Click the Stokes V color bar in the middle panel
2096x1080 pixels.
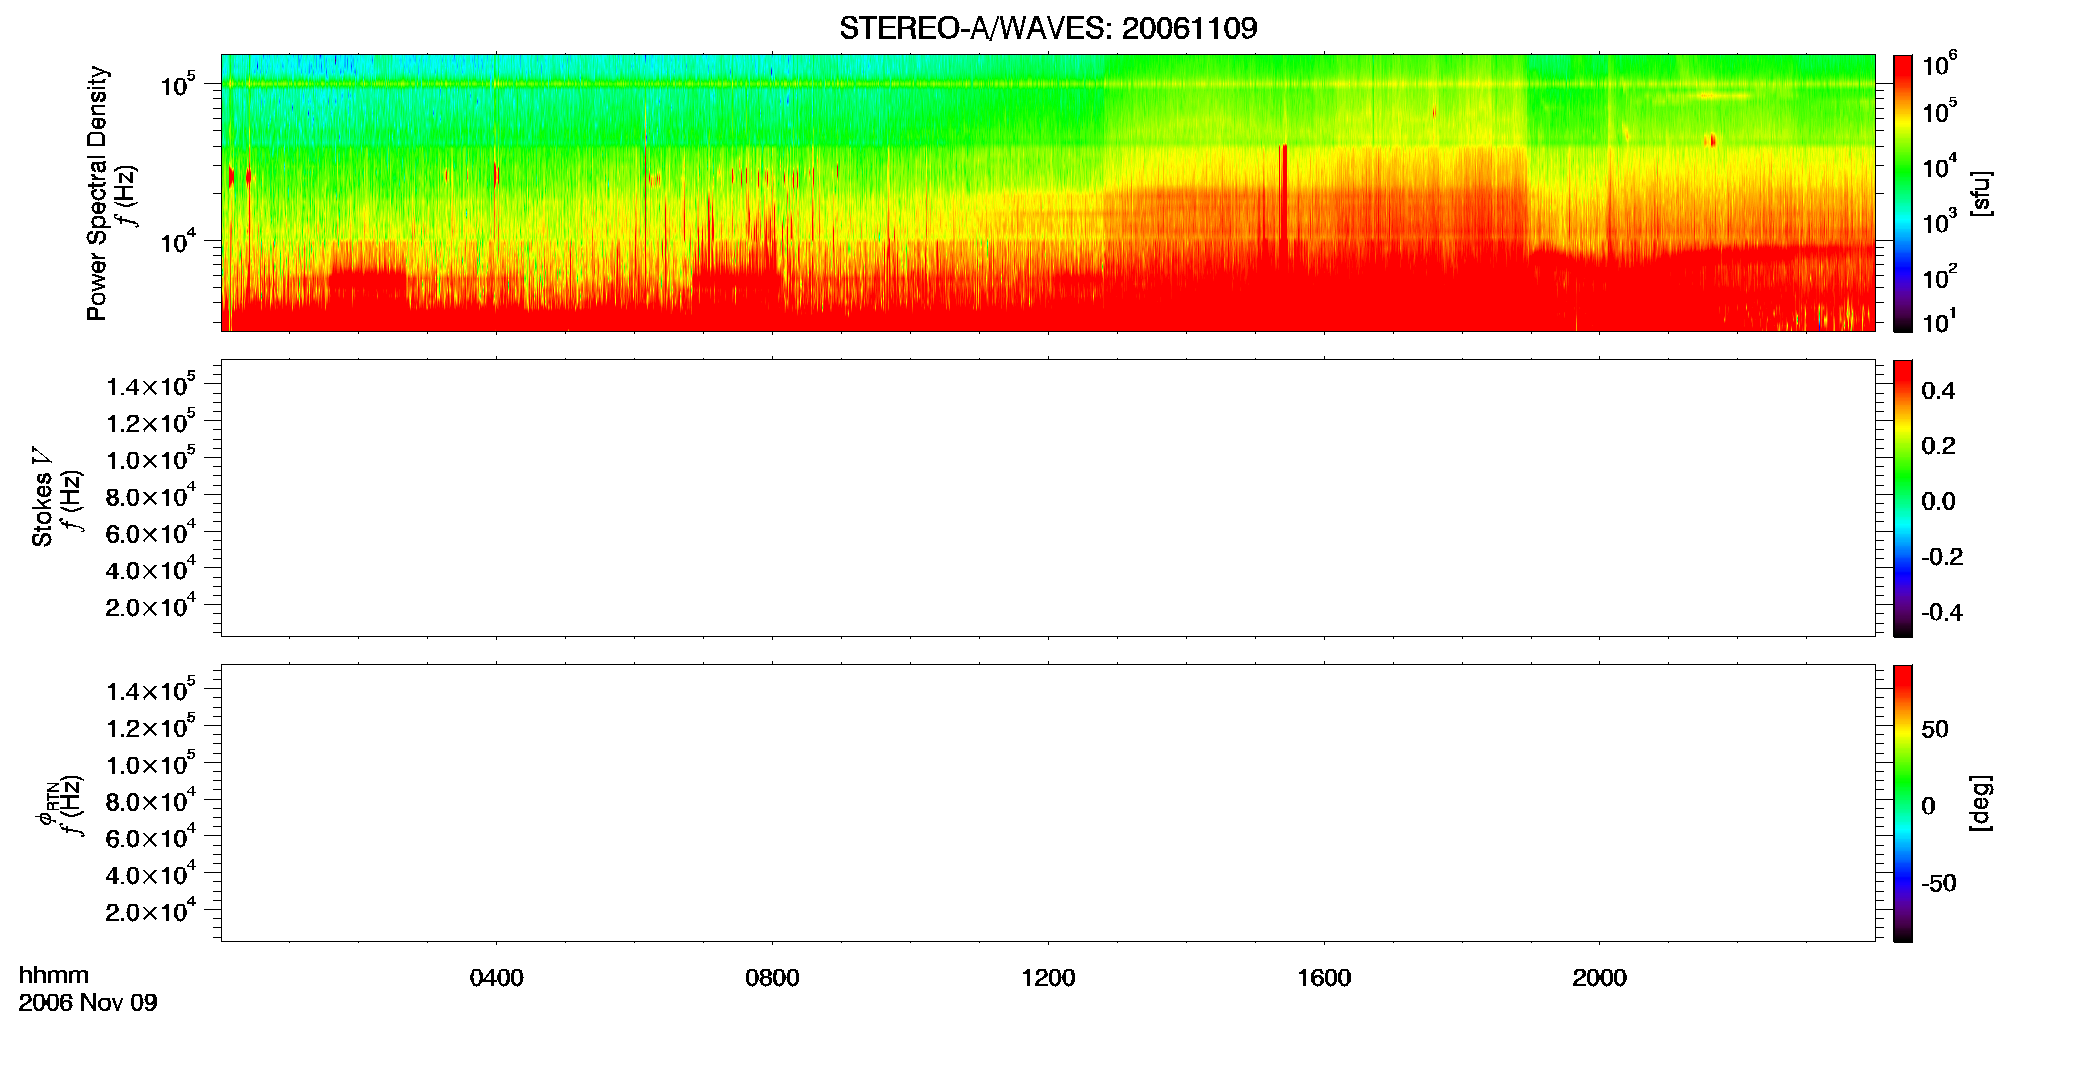(x=1902, y=498)
